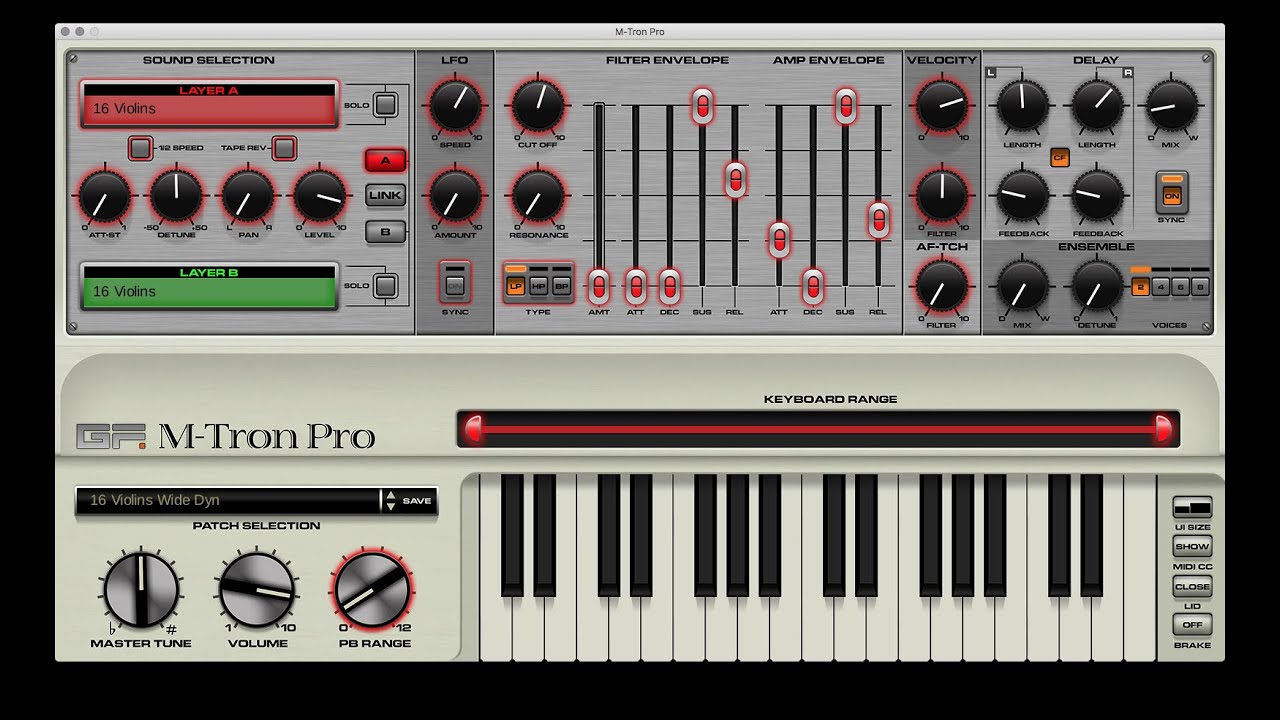Image resolution: width=1280 pixels, height=720 pixels.
Task: Select layer A button
Action: [385, 160]
